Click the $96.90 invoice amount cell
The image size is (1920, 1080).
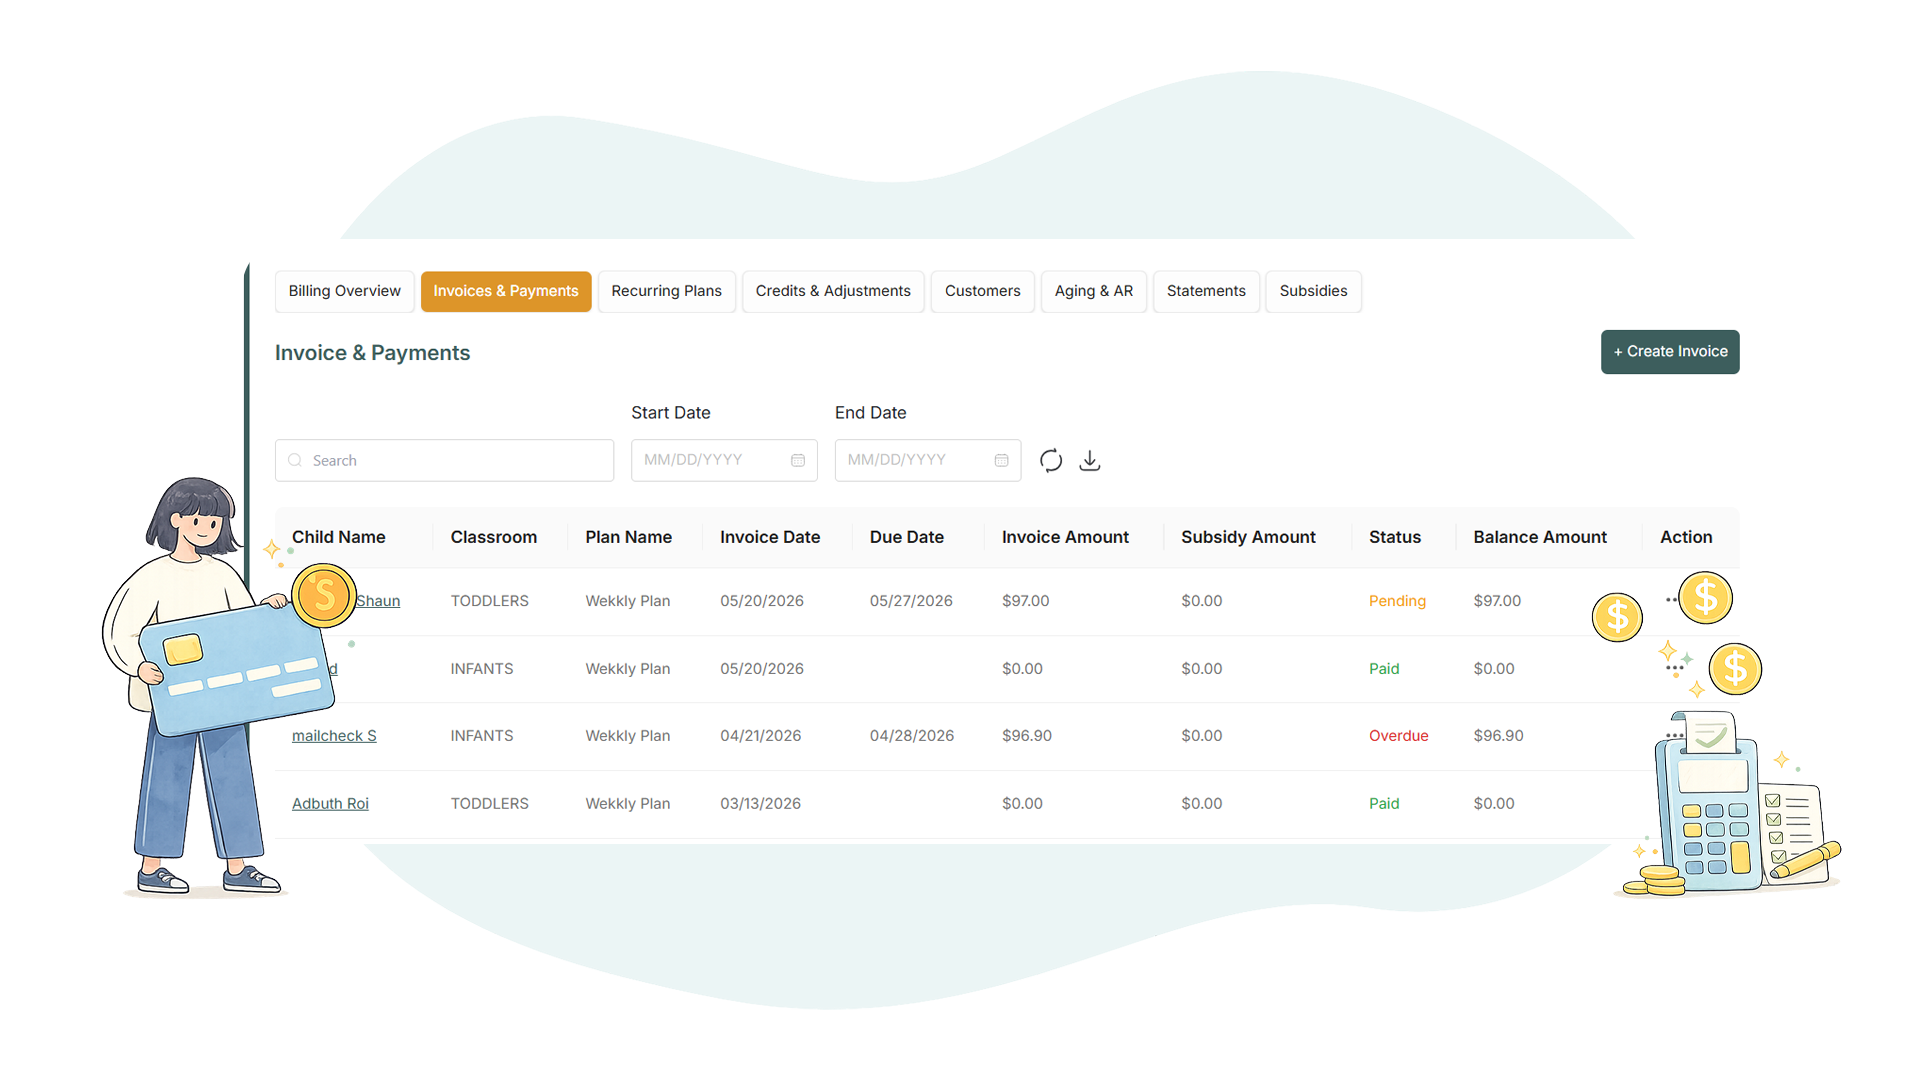click(x=1026, y=736)
